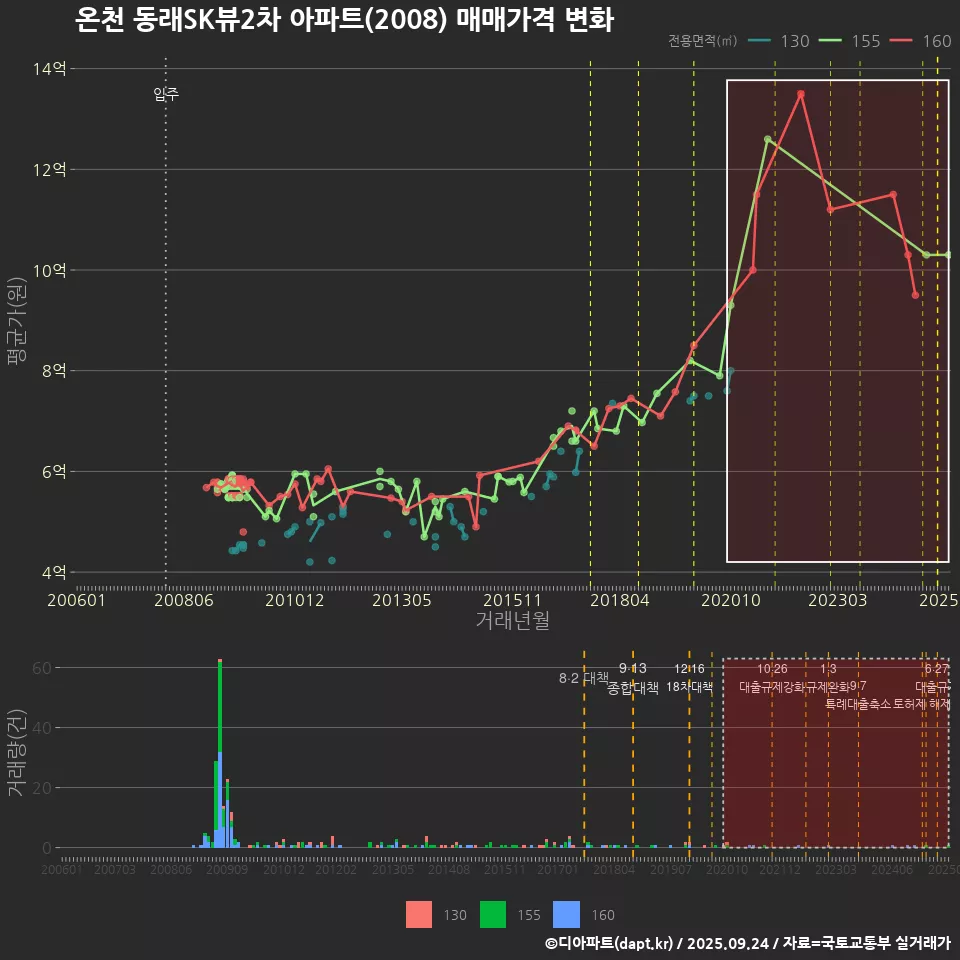Screen dimensions: 960x960
Task: Click the 입주 marker label
Action: [166, 95]
